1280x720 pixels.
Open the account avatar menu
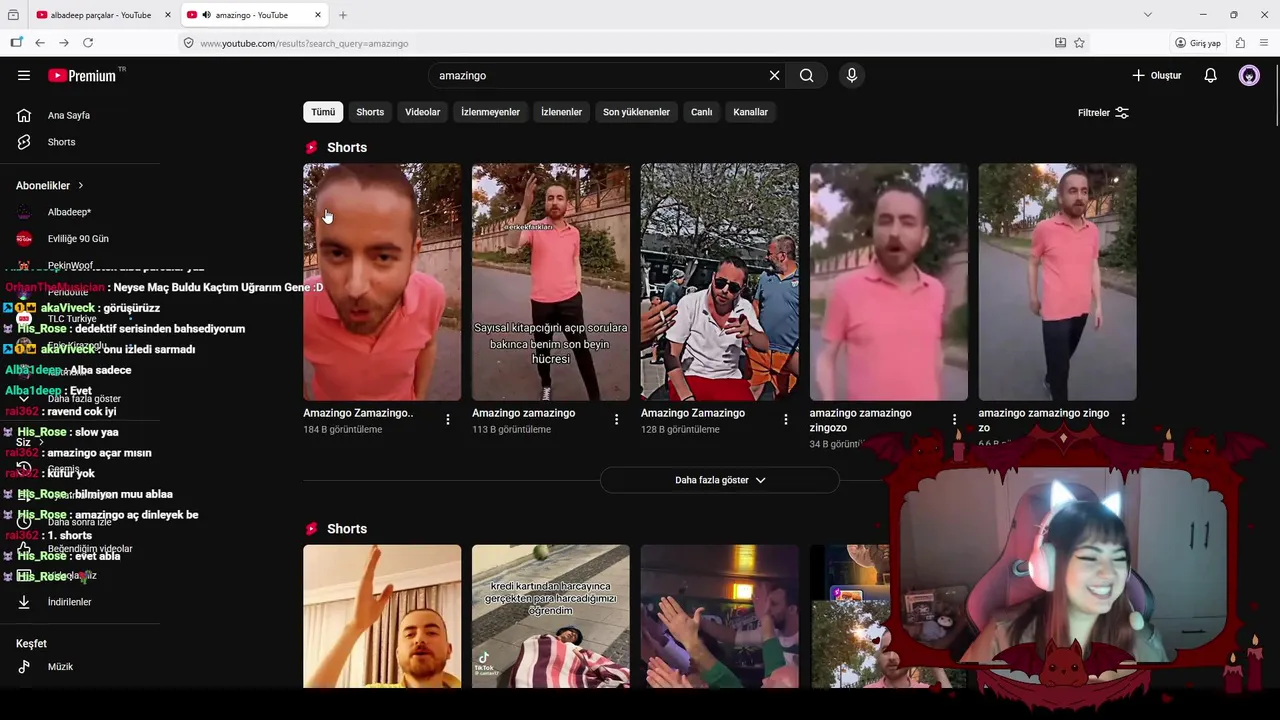(x=1249, y=75)
